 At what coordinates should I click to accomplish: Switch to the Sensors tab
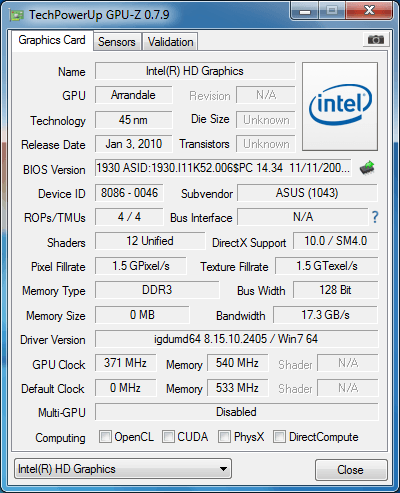point(117,42)
